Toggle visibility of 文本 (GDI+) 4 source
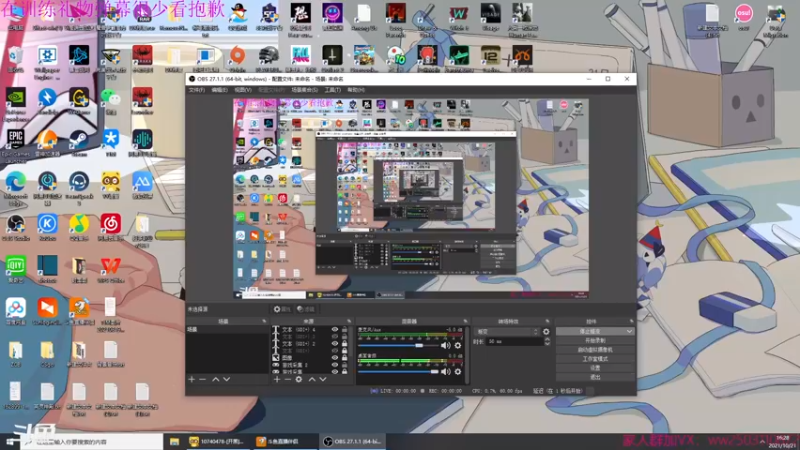Viewport: 800px width, 450px height. pyautogui.click(x=335, y=330)
